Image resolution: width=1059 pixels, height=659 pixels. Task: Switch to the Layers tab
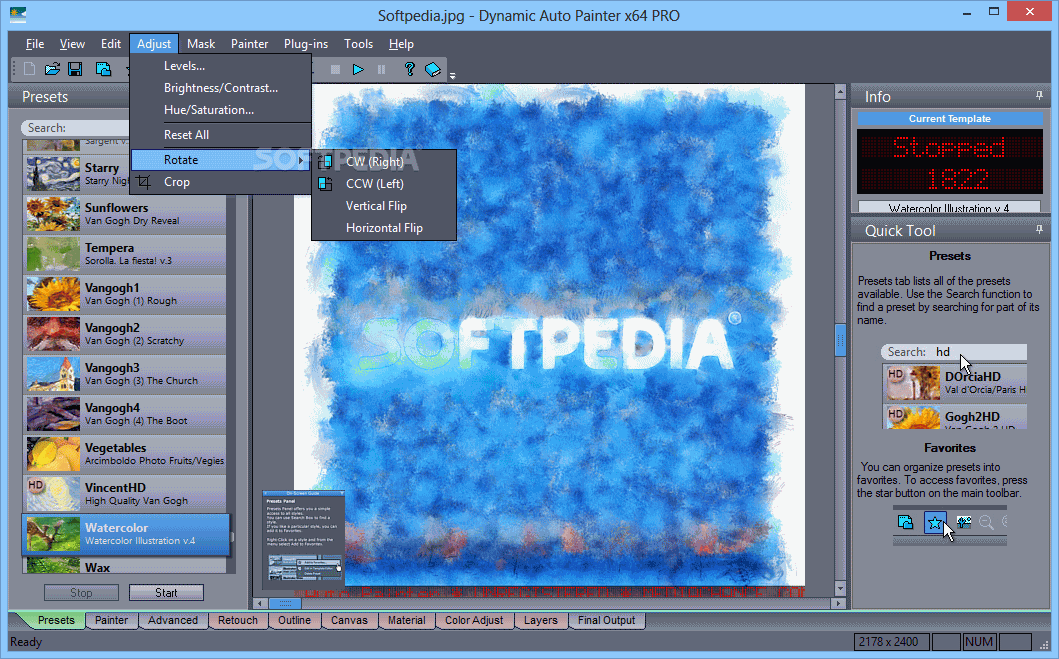(x=540, y=620)
